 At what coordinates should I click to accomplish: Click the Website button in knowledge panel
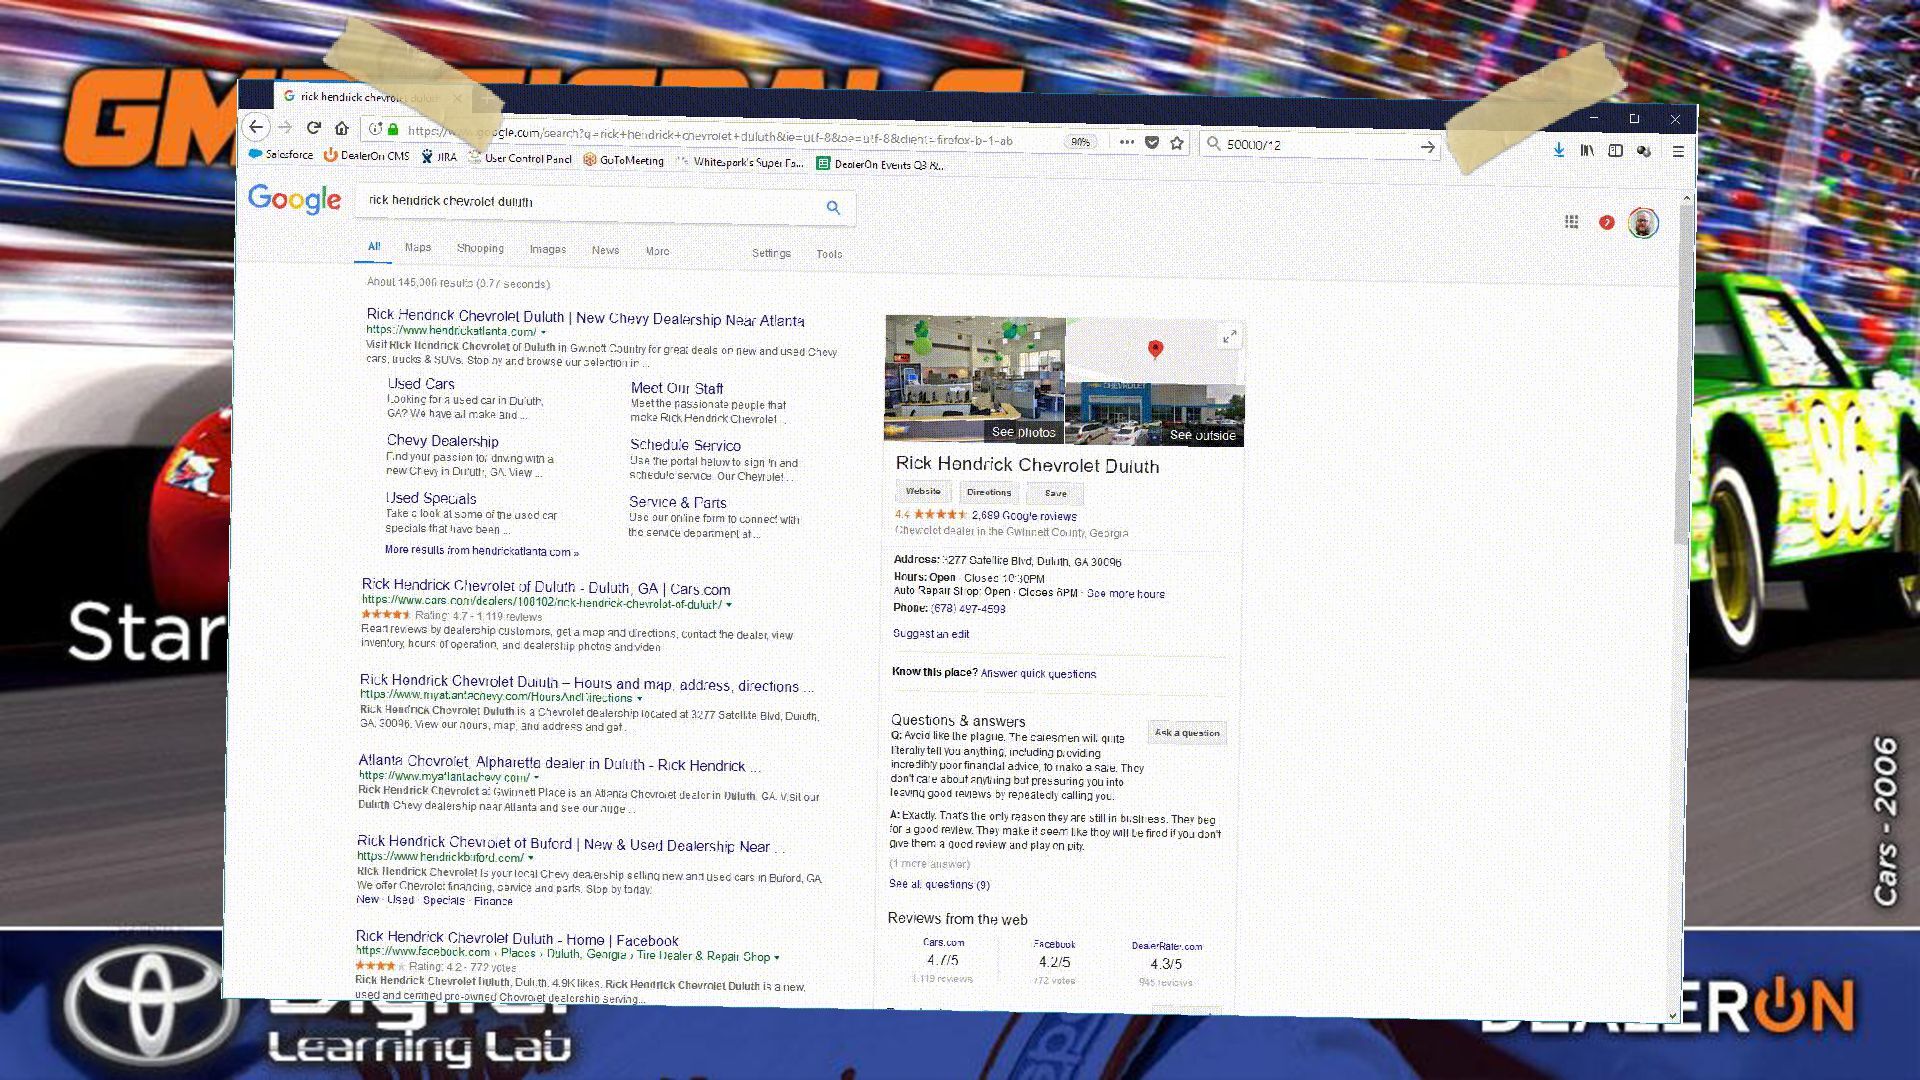coord(923,491)
